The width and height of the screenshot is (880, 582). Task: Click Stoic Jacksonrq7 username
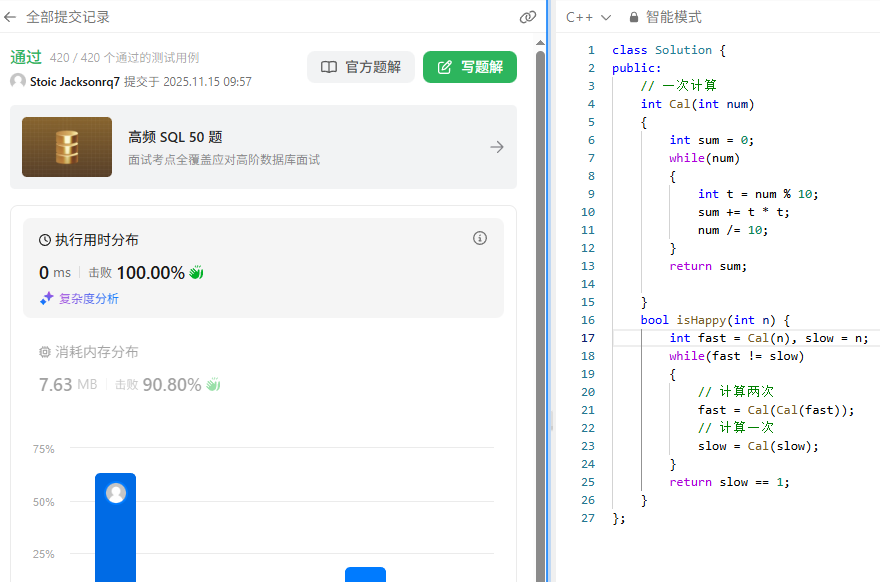pos(75,82)
